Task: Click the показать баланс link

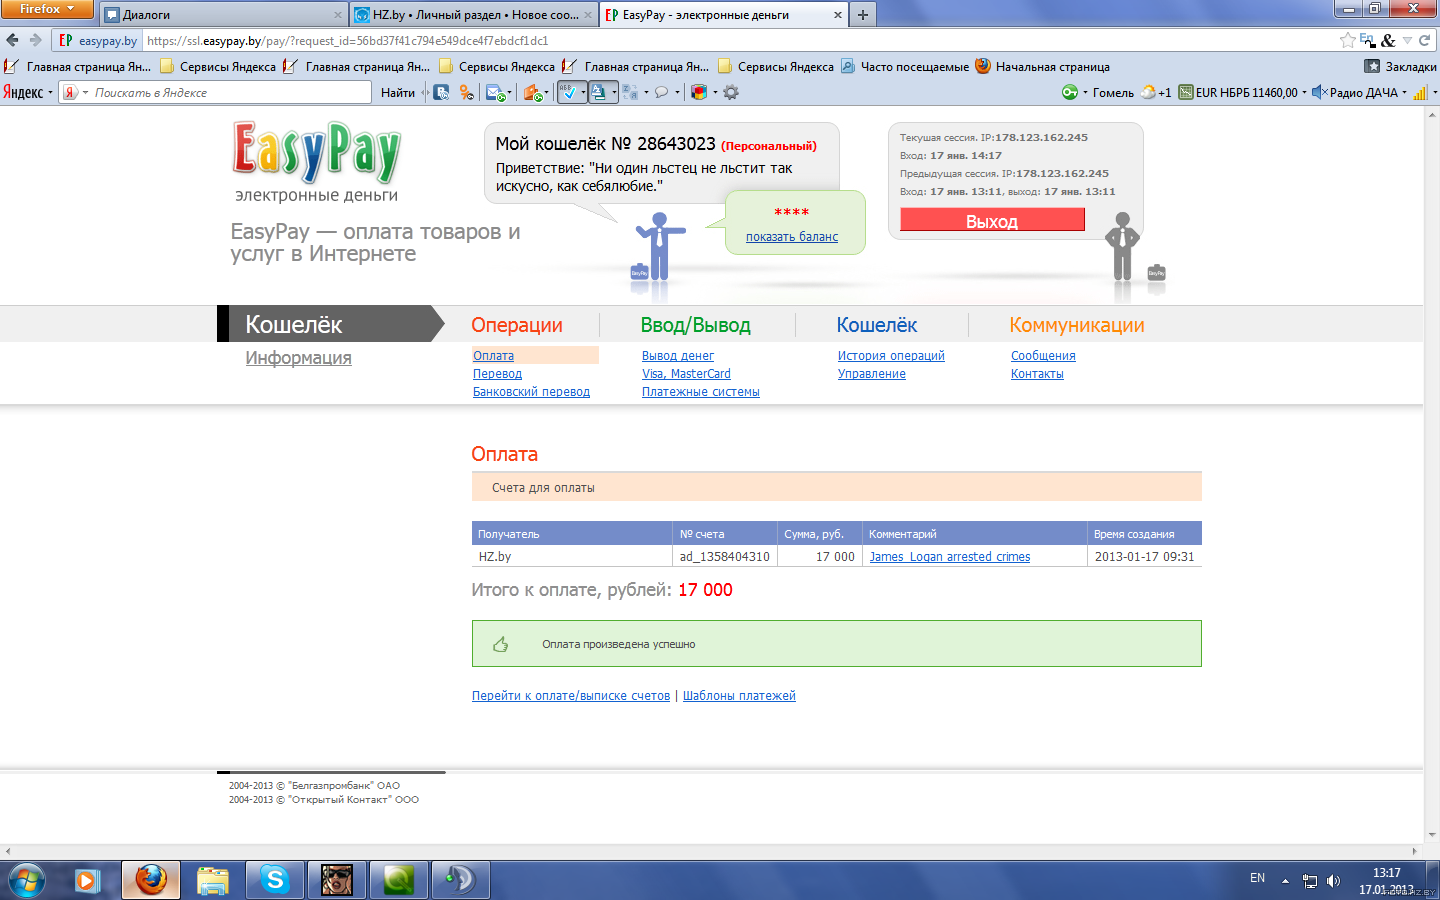Action: point(792,237)
